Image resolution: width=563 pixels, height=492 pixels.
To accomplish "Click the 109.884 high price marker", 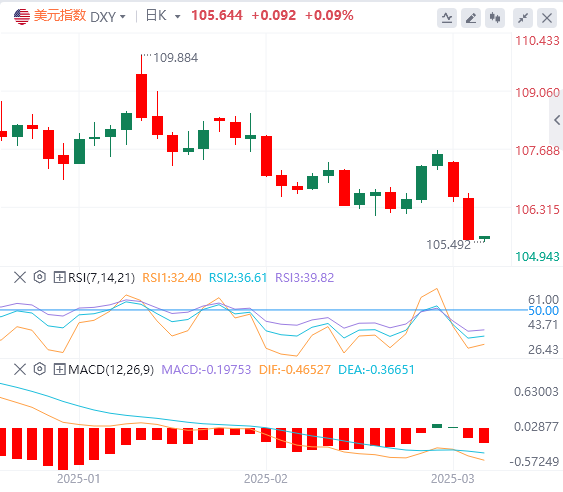I will (x=176, y=58).
